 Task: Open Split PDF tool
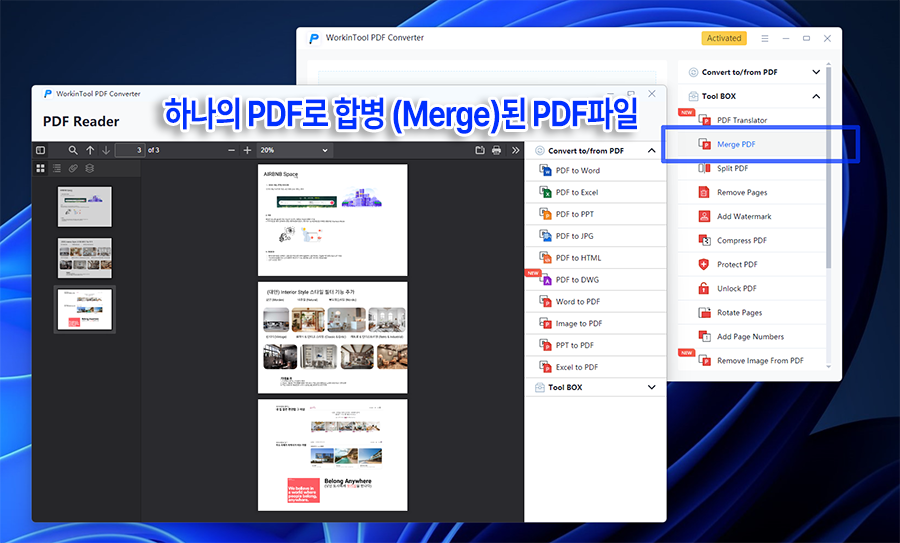(752, 169)
